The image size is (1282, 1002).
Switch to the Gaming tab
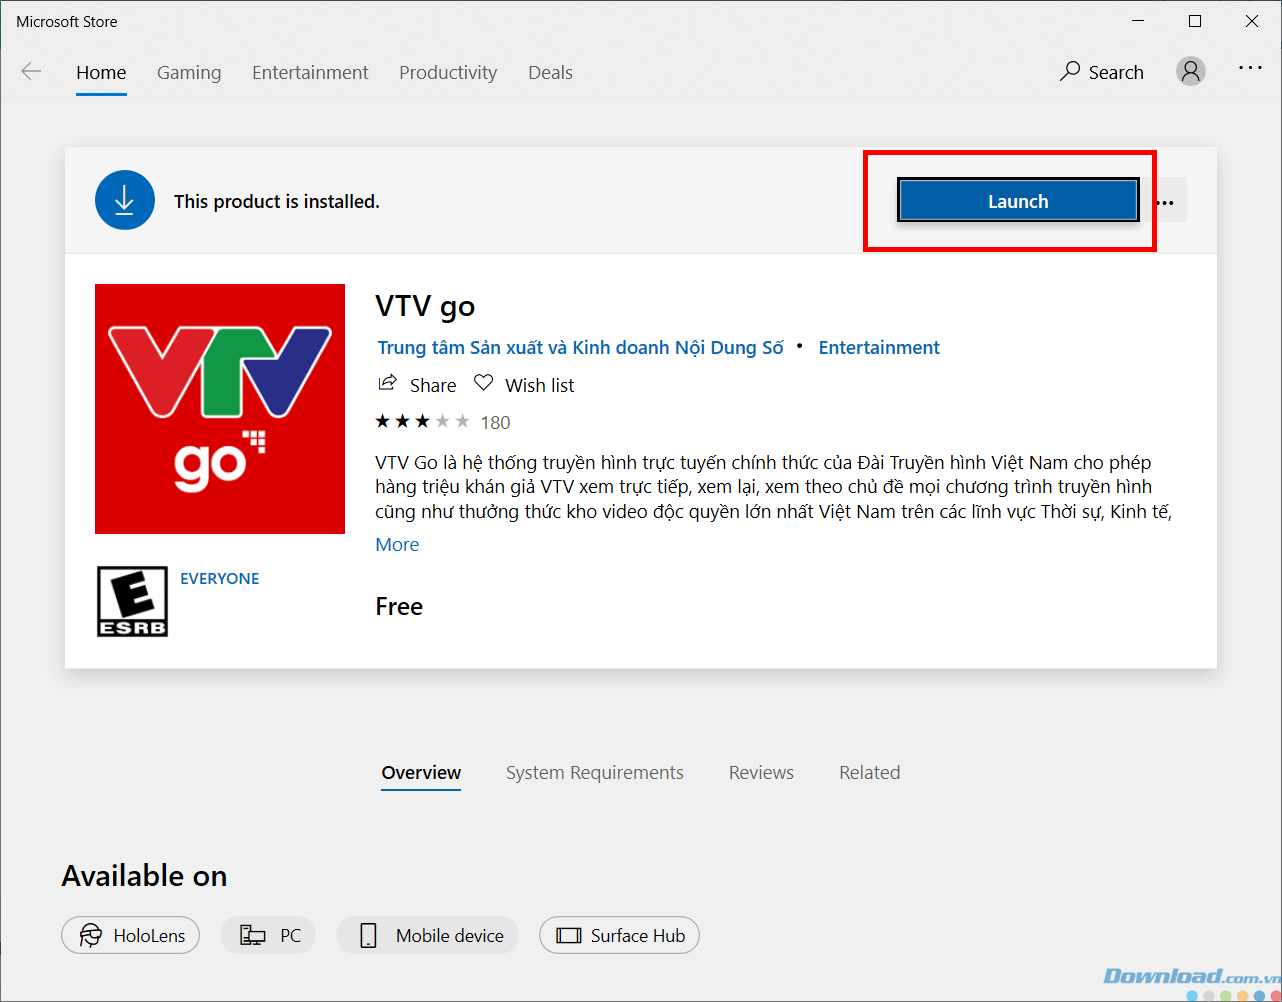[x=189, y=72]
